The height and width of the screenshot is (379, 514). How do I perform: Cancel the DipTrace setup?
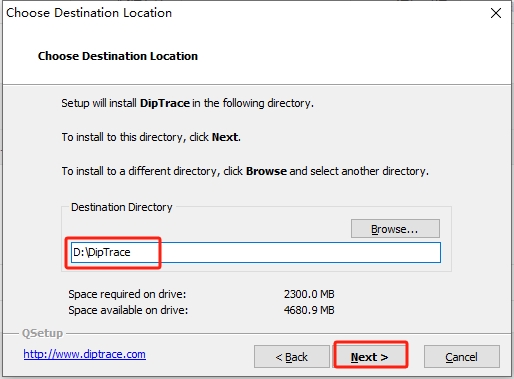tap(462, 357)
